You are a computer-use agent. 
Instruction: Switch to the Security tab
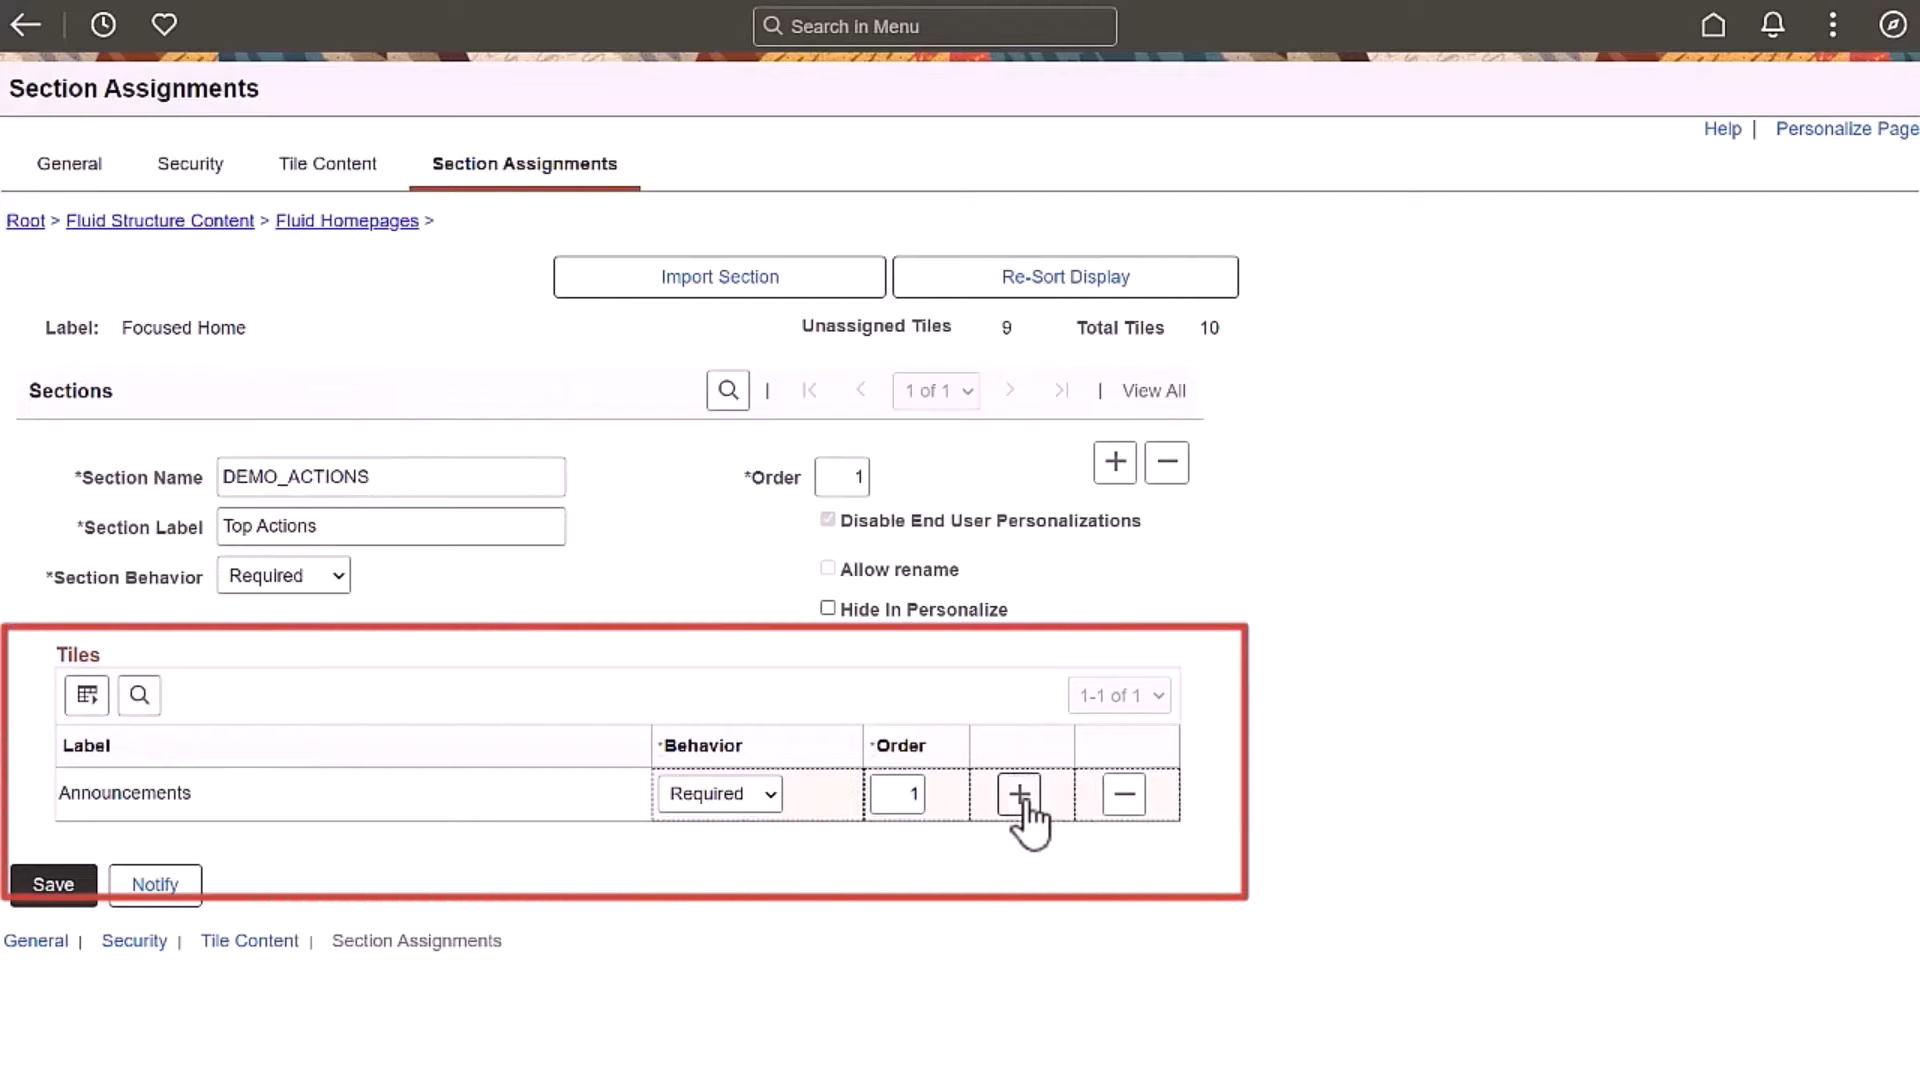(x=190, y=163)
